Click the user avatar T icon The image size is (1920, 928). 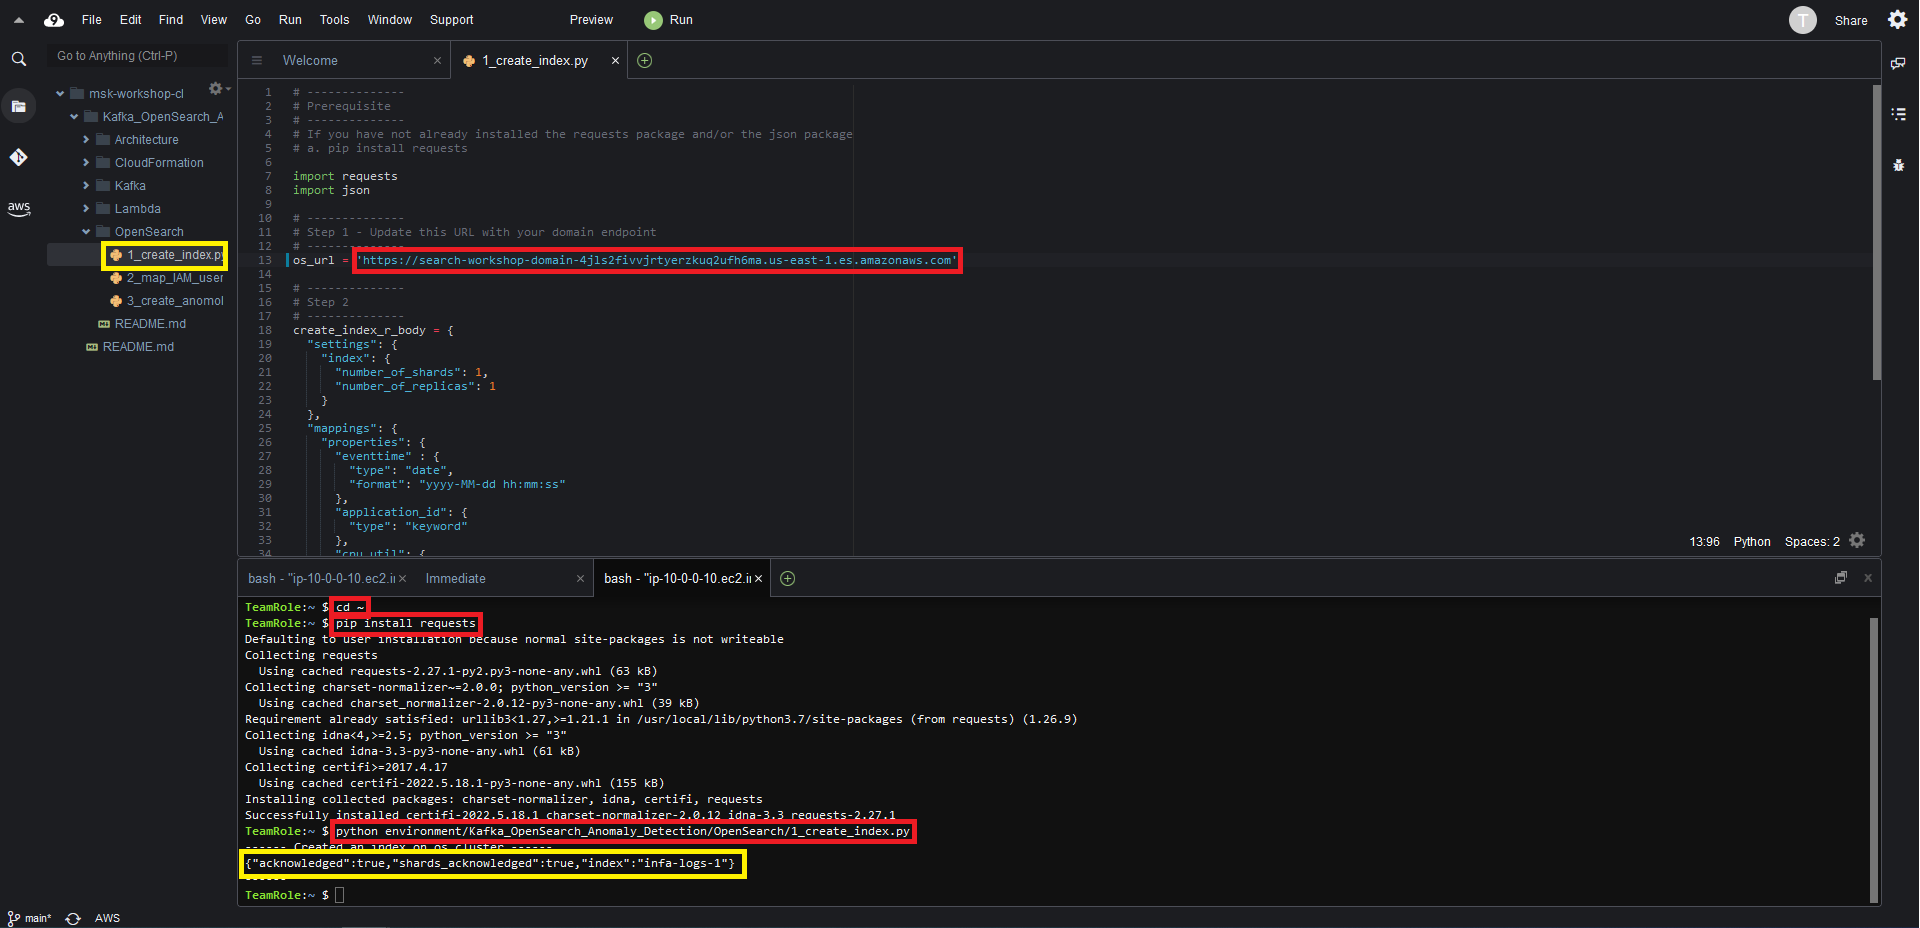1802,20
